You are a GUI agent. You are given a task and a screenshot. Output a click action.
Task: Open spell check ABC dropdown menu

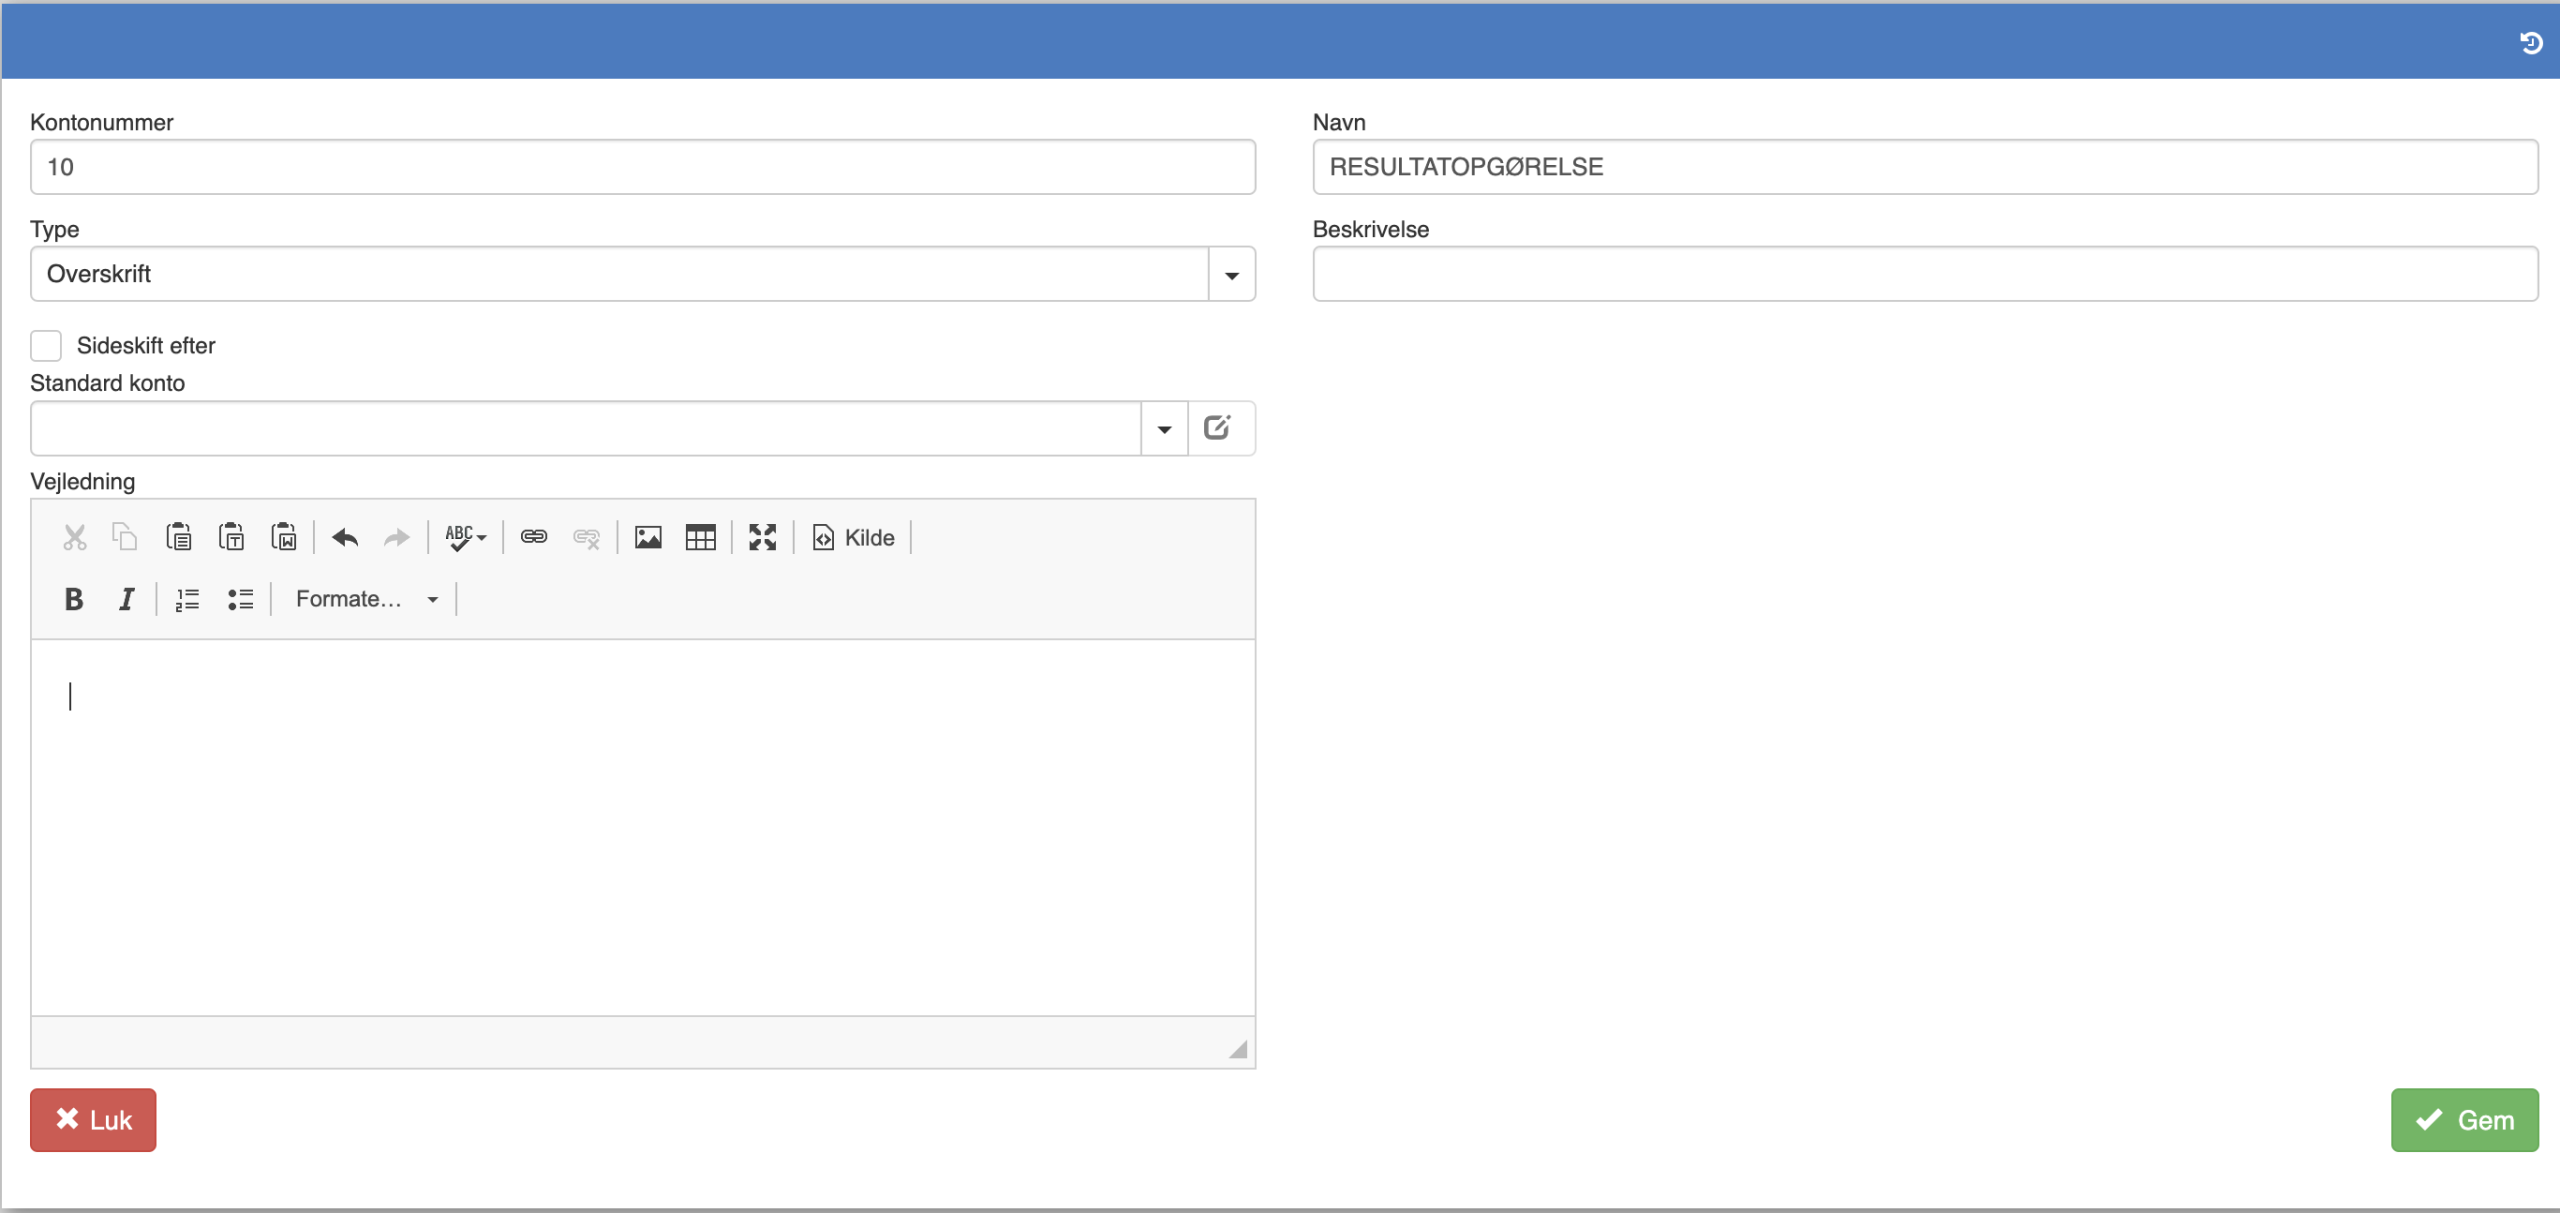tap(466, 538)
